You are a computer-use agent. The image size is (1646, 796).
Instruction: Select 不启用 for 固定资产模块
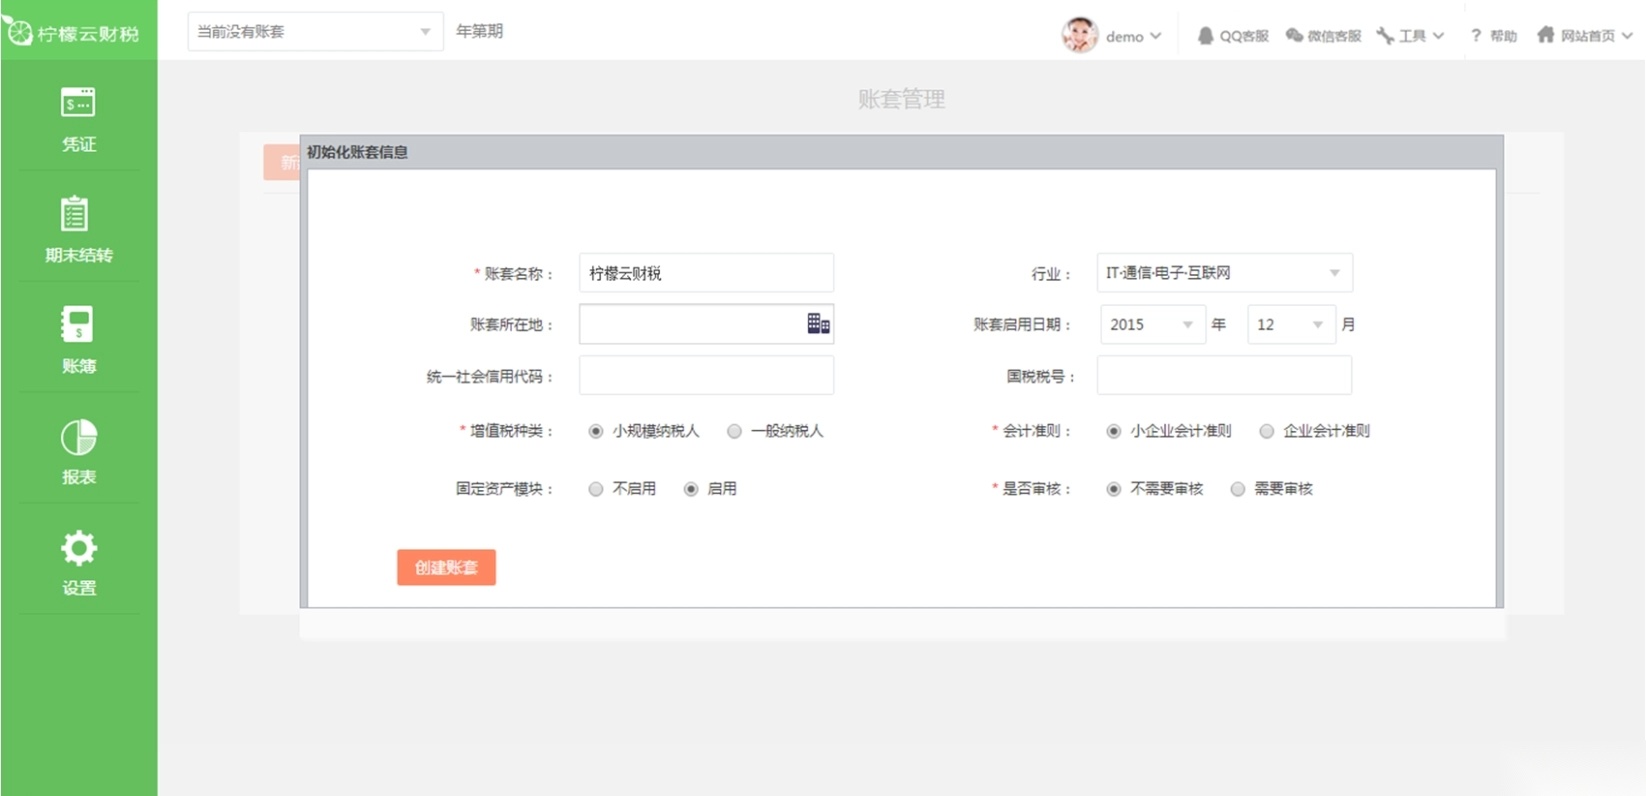(x=596, y=489)
